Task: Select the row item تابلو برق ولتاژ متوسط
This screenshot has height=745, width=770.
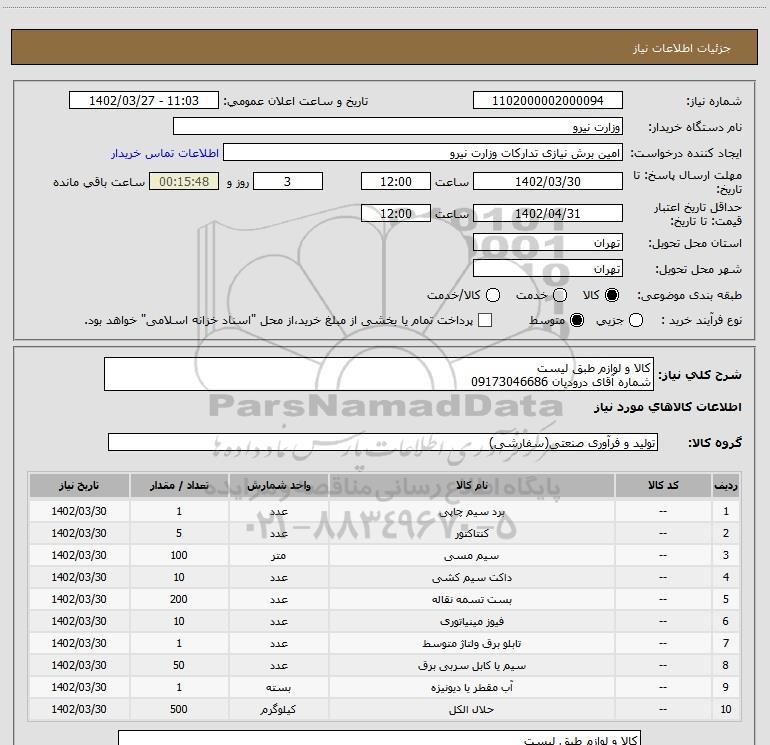Action: pyautogui.click(x=471, y=643)
